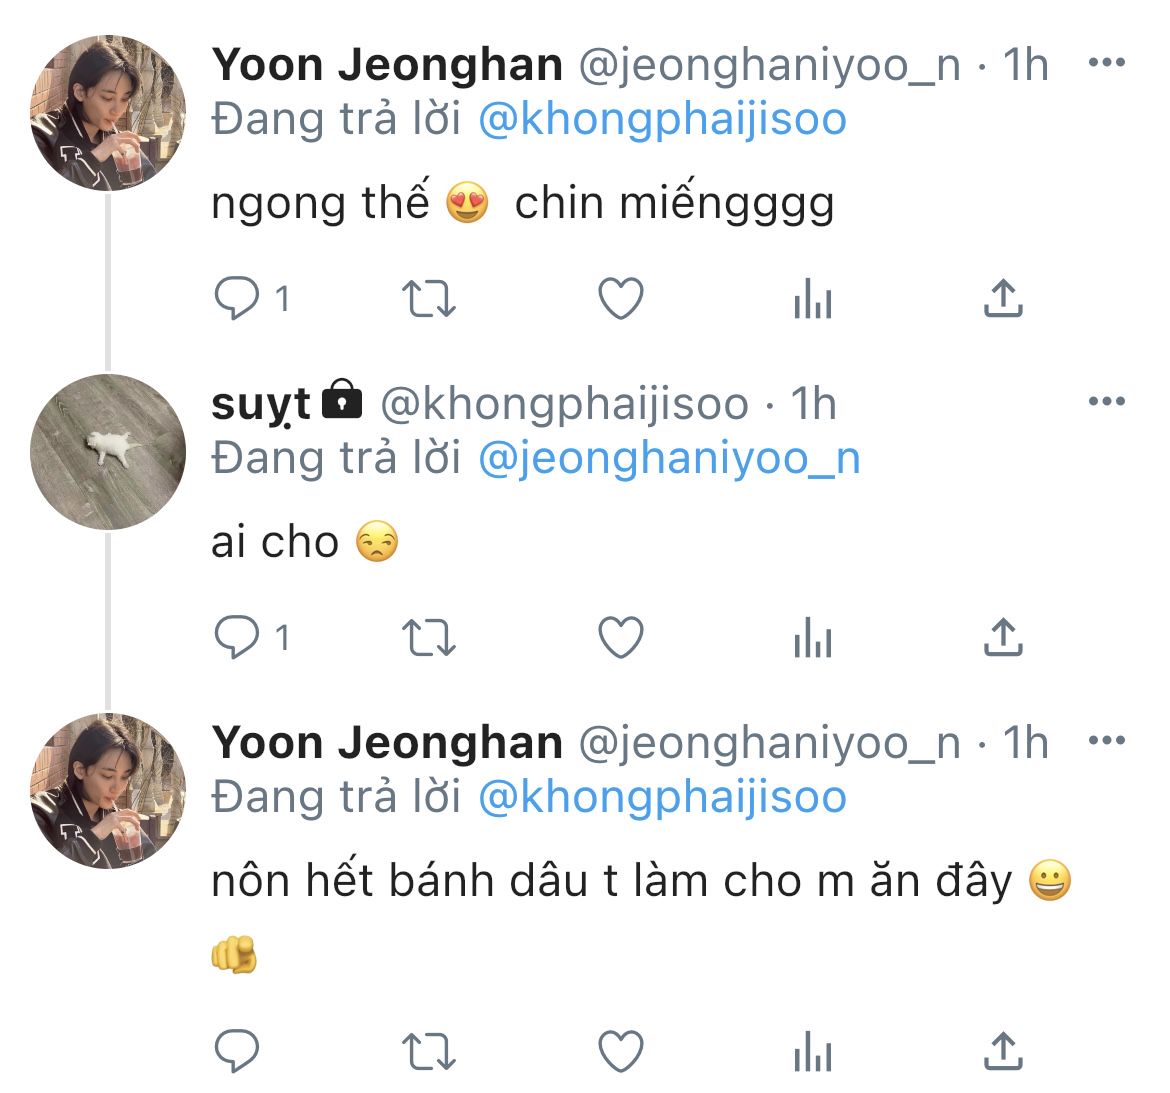
Task: Retweet the "nôn hết bánh dâu" tweet
Action: coord(428,1051)
